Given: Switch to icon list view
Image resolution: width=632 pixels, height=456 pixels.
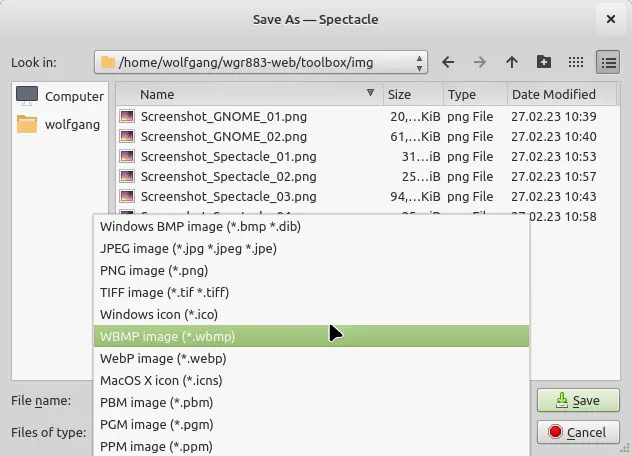Looking at the screenshot, I should (576, 62).
